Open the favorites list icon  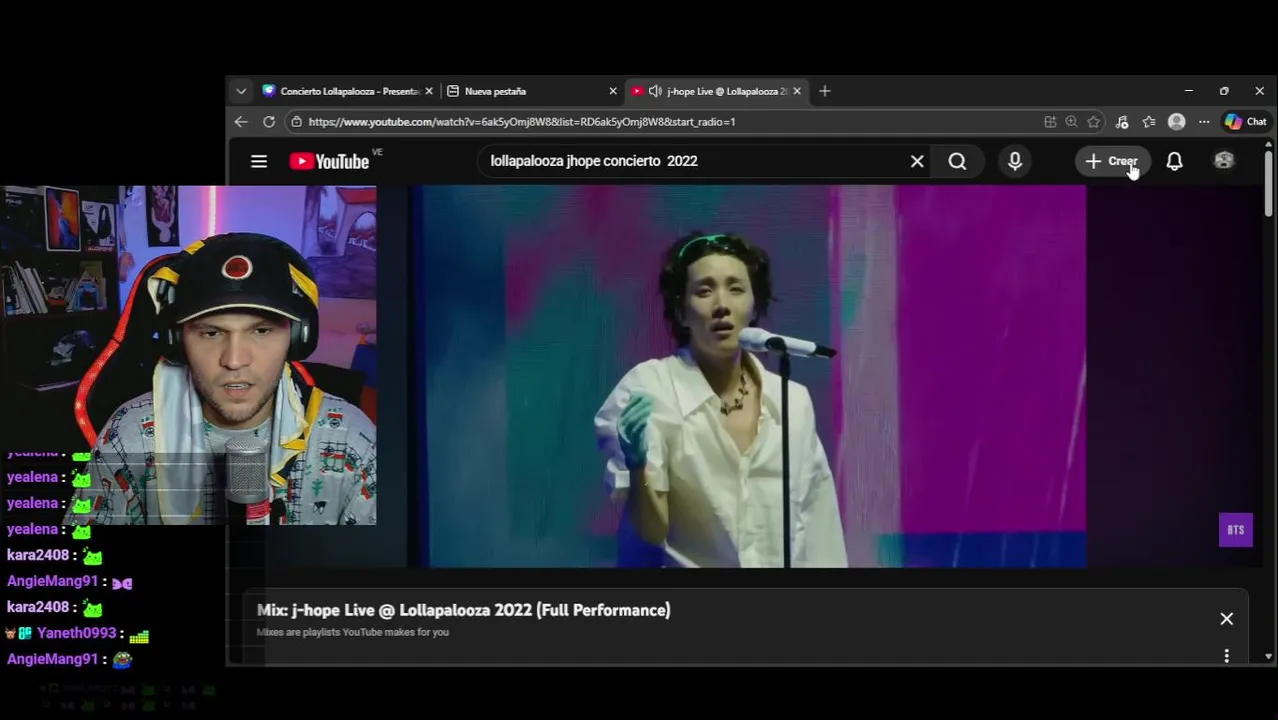(1149, 121)
